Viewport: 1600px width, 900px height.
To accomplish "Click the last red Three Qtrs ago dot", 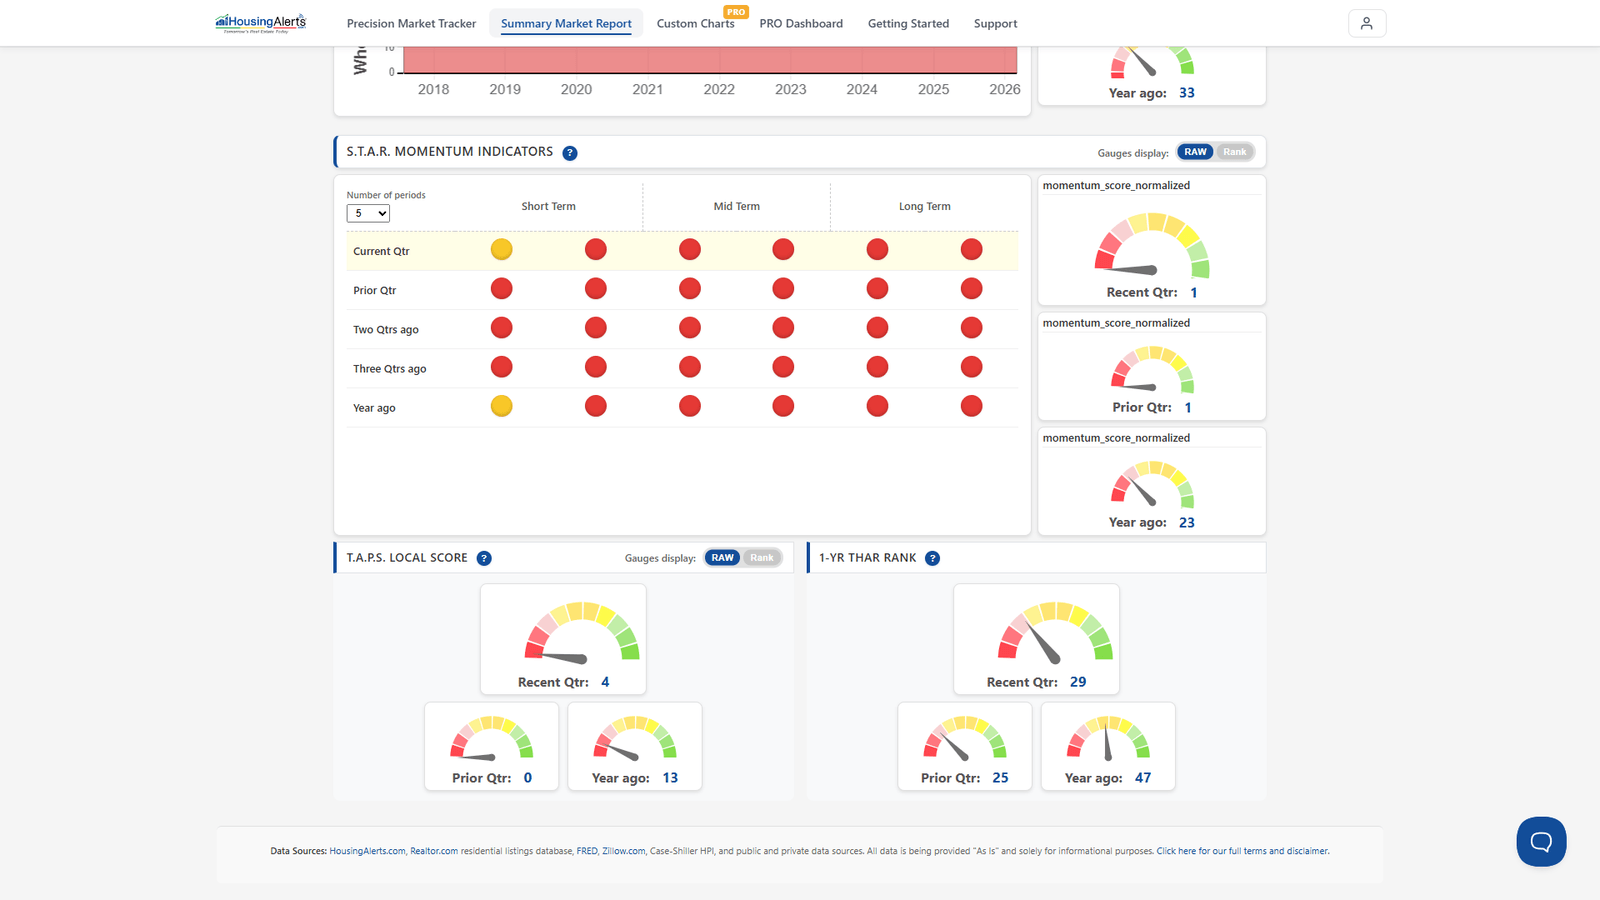I will (x=971, y=367).
